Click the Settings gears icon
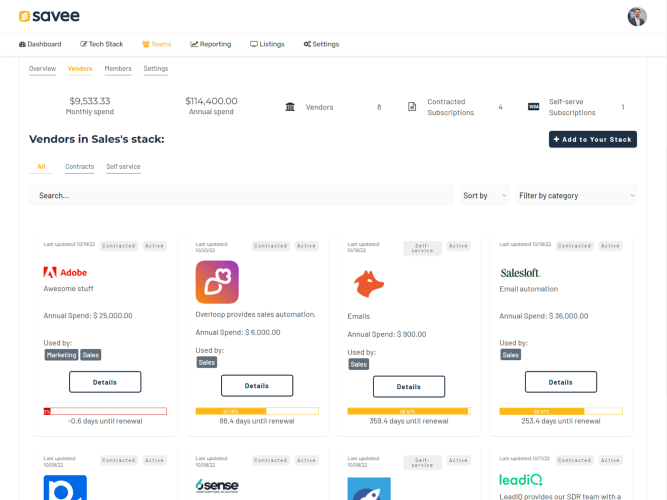This screenshot has height=500, width=667. pyautogui.click(x=307, y=44)
